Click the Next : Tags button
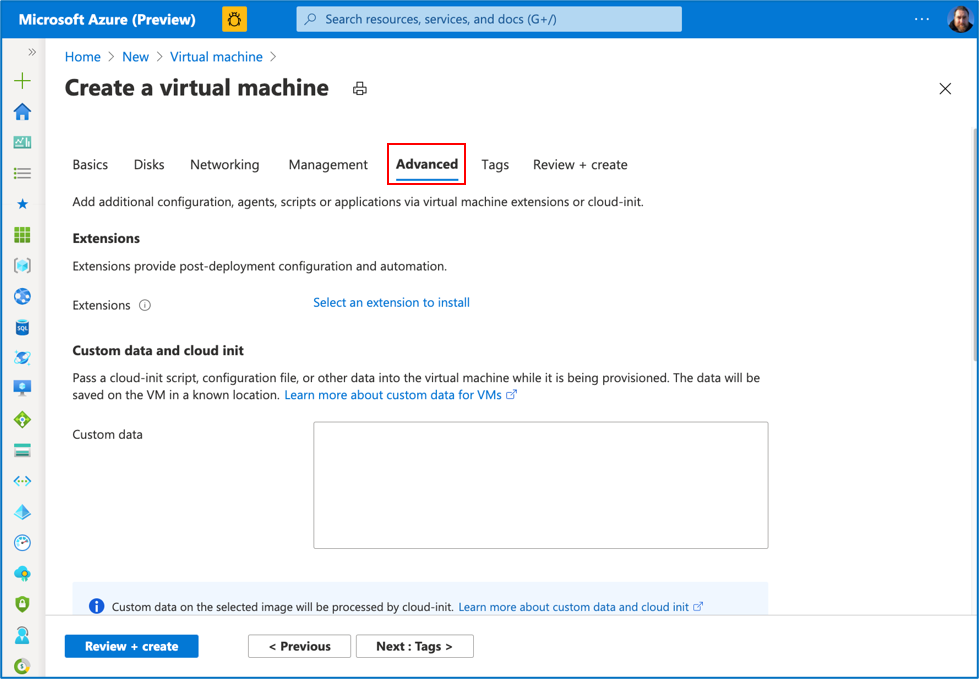This screenshot has width=979, height=679. (415, 647)
